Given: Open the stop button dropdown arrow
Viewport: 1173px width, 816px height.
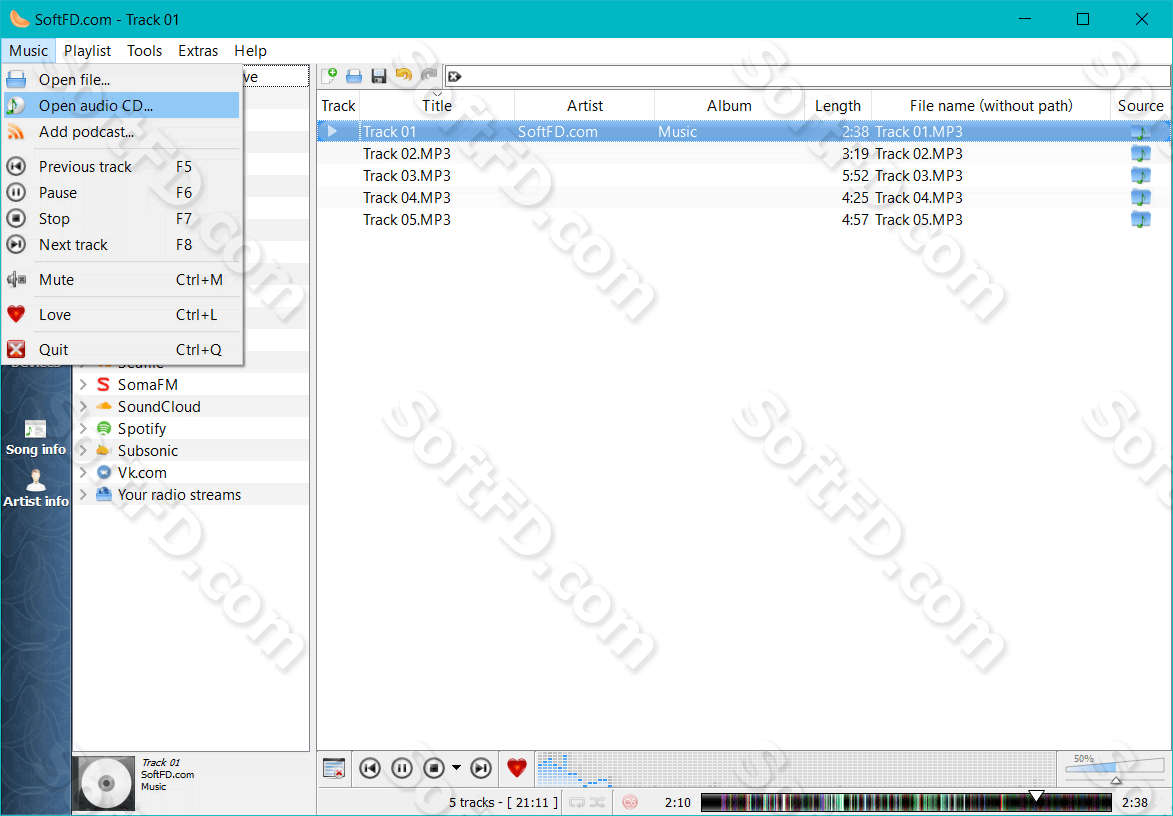Looking at the screenshot, I should pos(456,768).
